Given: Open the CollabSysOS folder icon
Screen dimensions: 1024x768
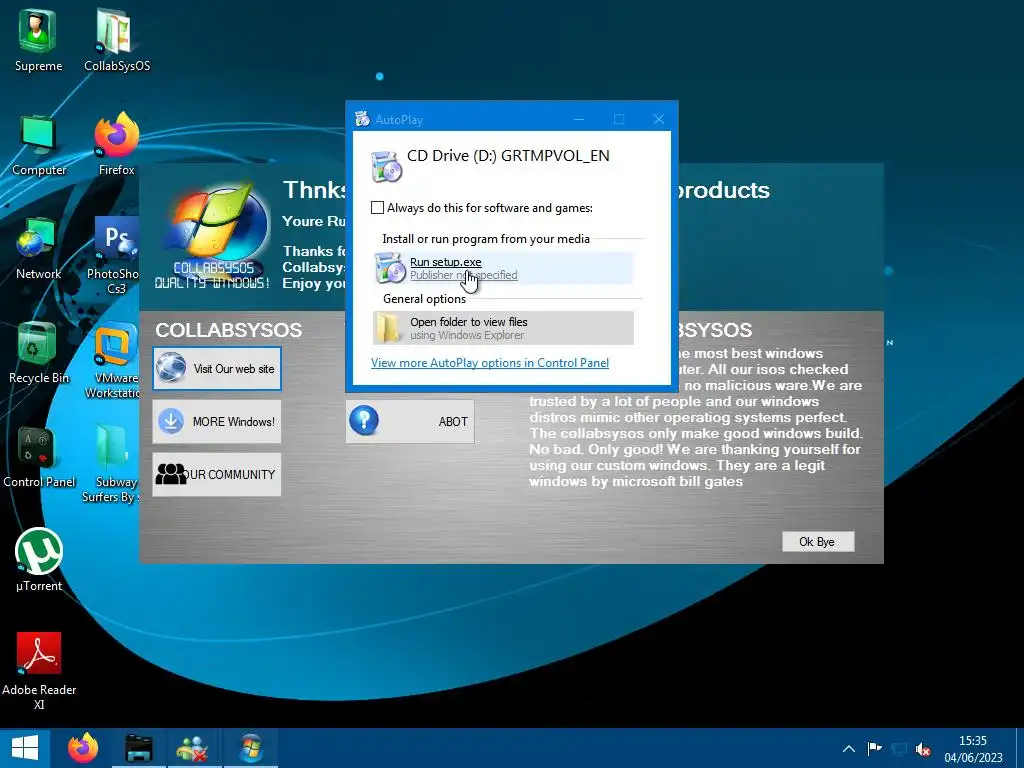Looking at the screenshot, I should tap(116, 40).
